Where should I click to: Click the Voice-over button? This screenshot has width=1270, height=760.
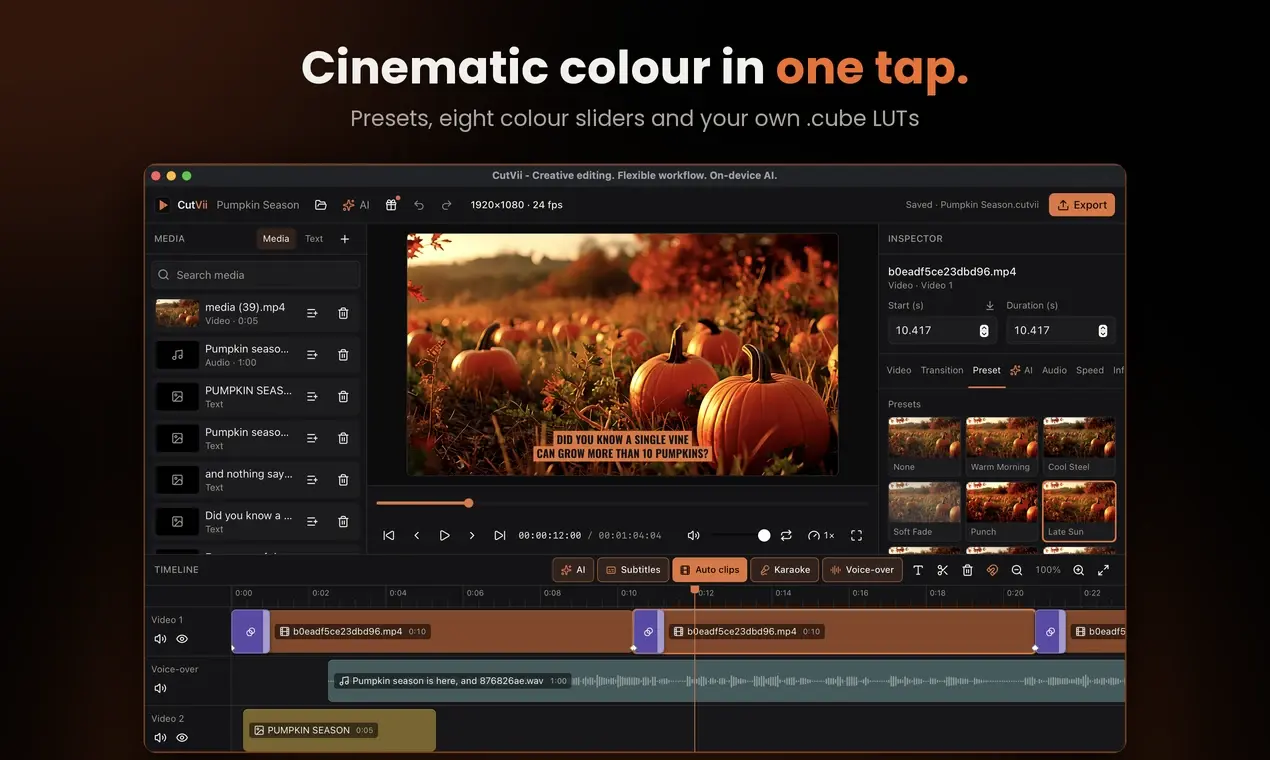point(862,570)
